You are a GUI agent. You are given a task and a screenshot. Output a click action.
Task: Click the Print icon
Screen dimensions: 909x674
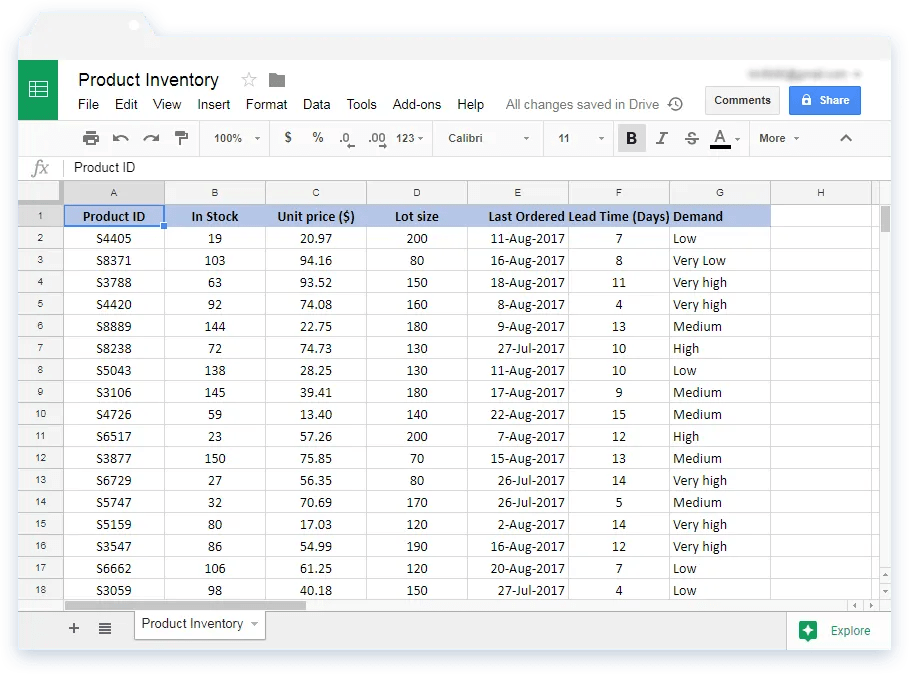(90, 138)
